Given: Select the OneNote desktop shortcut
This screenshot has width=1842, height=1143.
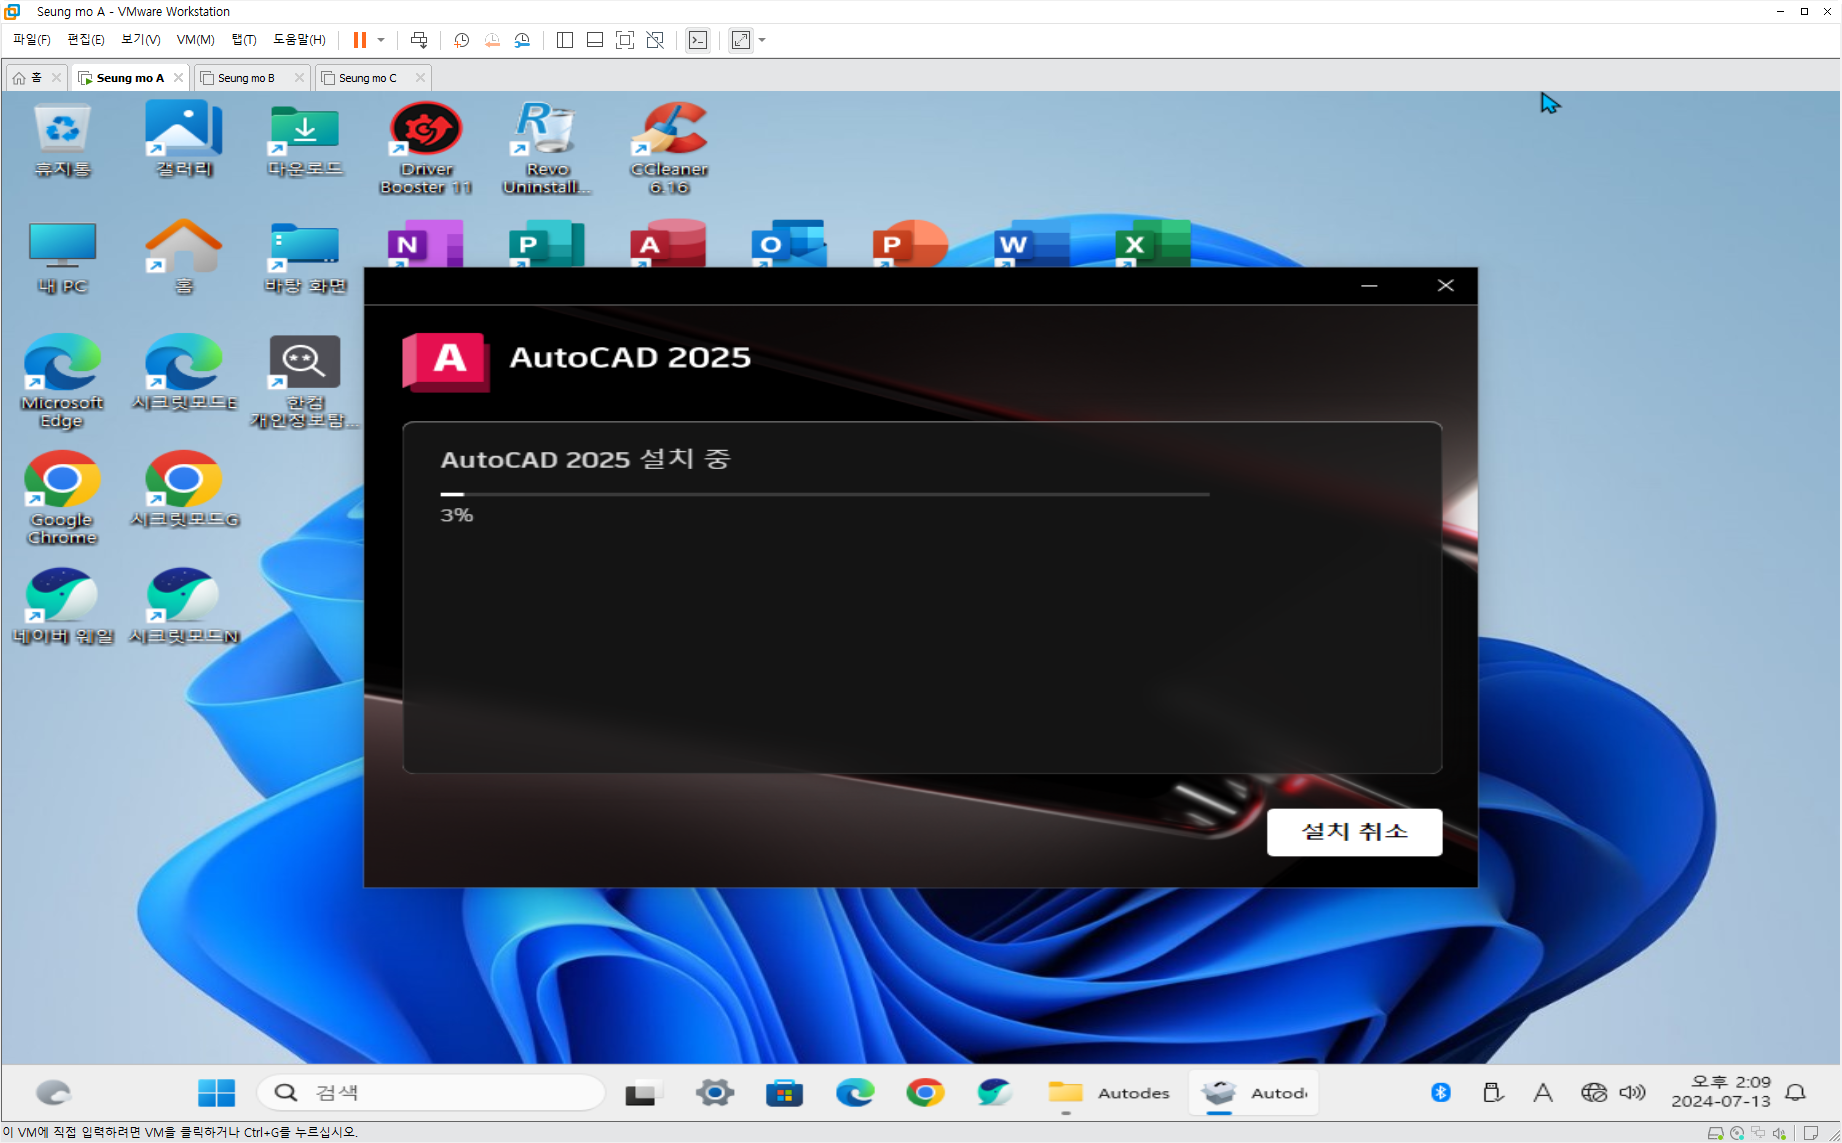Looking at the screenshot, I should pyautogui.click(x=426, y=243).
